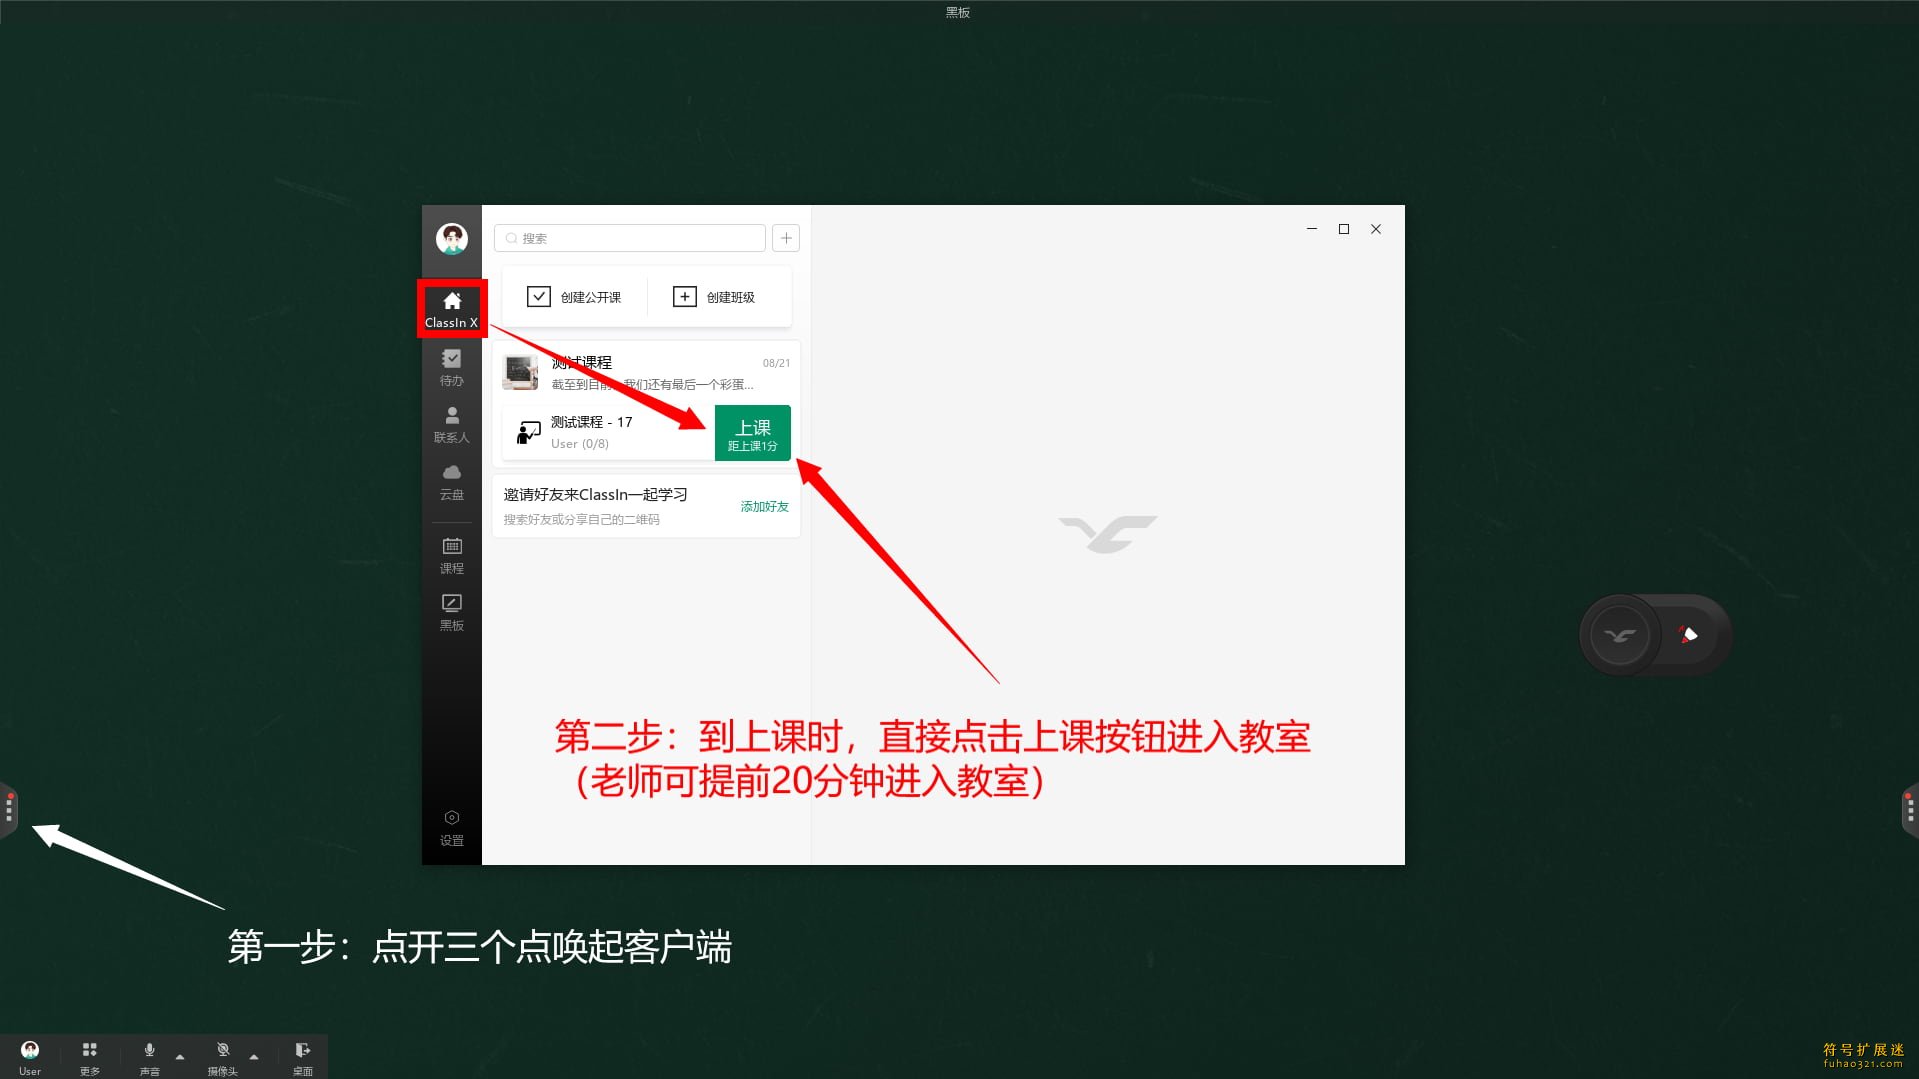The image size is (1919, 1079).
Task: Click the invite text 邀请好友来ClassIn一起学习
Action: click(x=595, y=494)
